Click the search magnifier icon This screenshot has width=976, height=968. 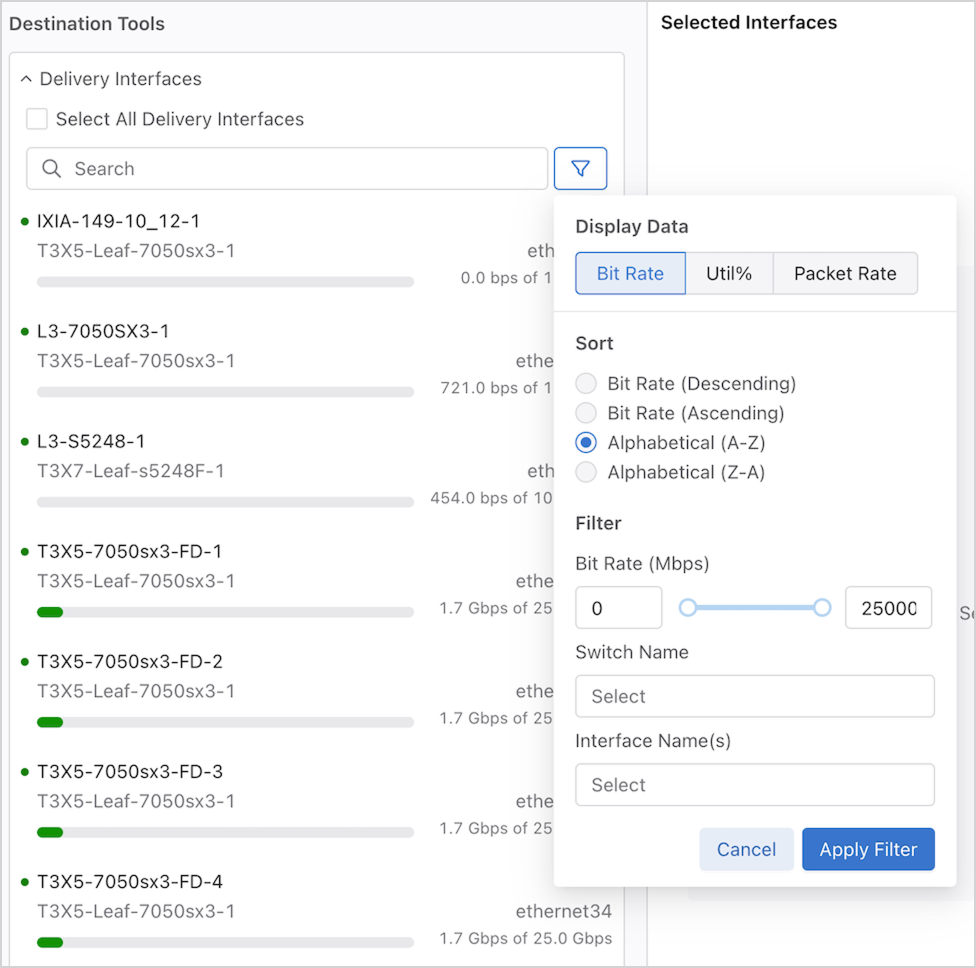click(52, 169)
